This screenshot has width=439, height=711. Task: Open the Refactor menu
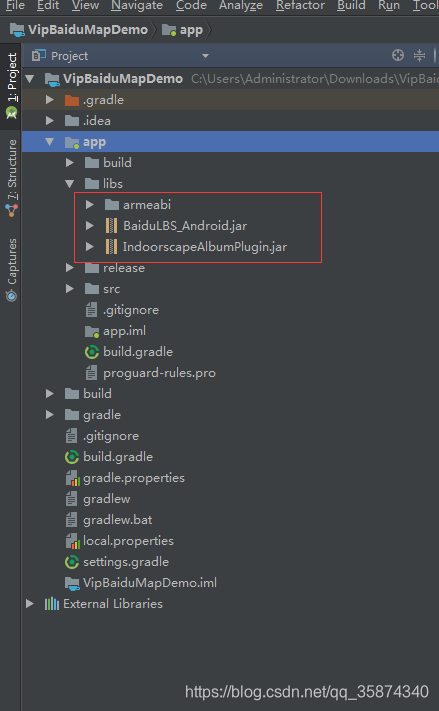click(300, 5)
